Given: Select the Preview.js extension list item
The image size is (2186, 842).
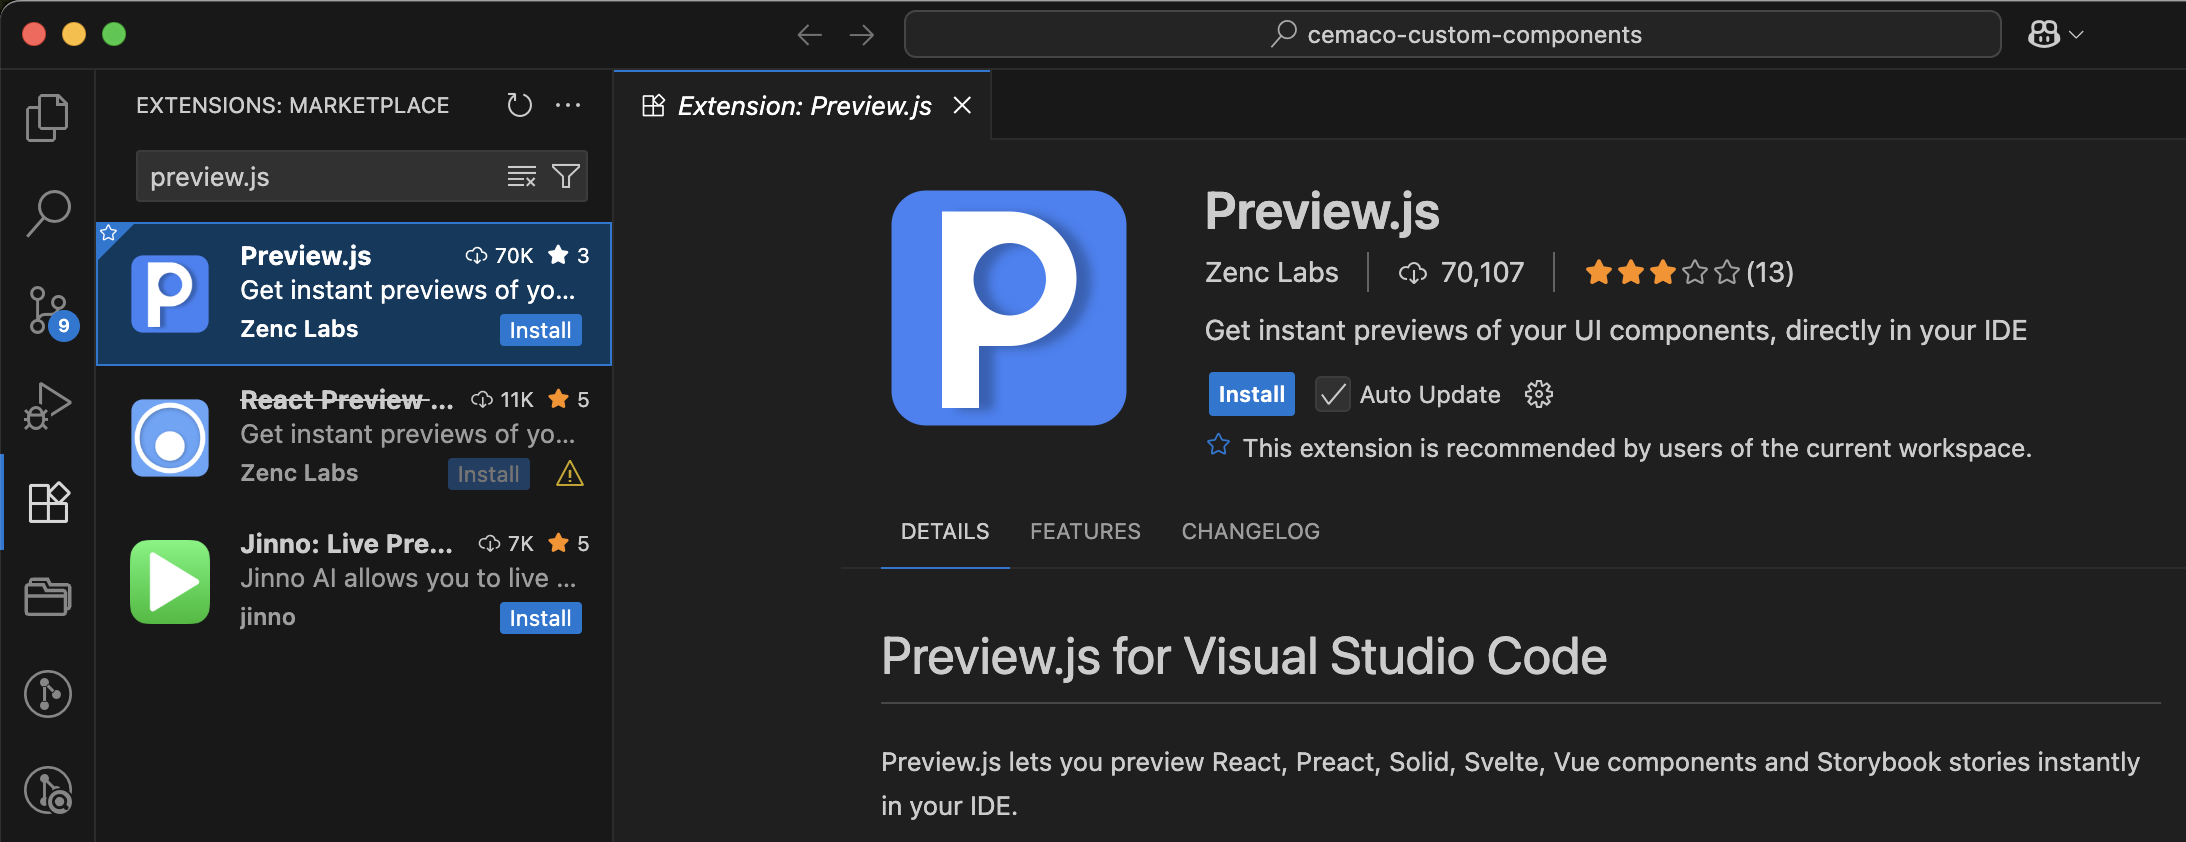Looking at the screenshot, I should (x=354, y=294).
